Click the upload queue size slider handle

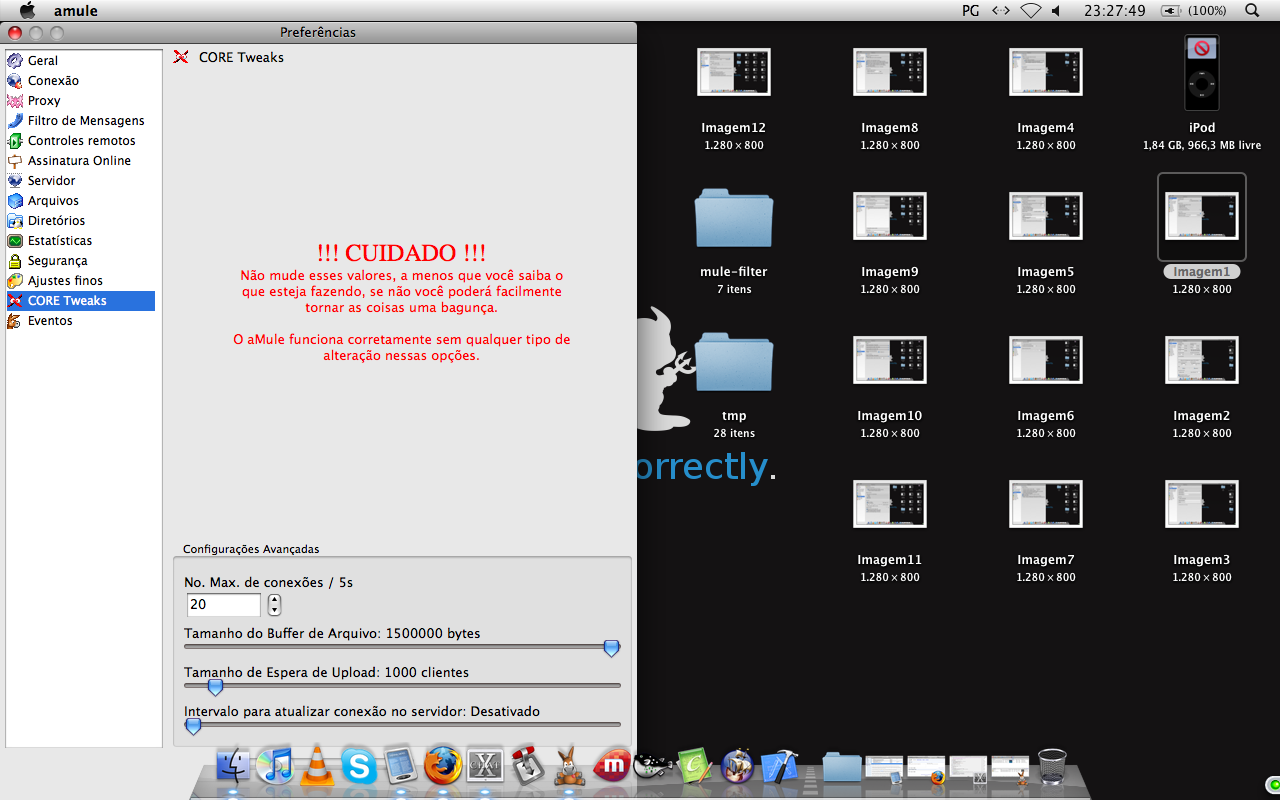coord(215,687)
